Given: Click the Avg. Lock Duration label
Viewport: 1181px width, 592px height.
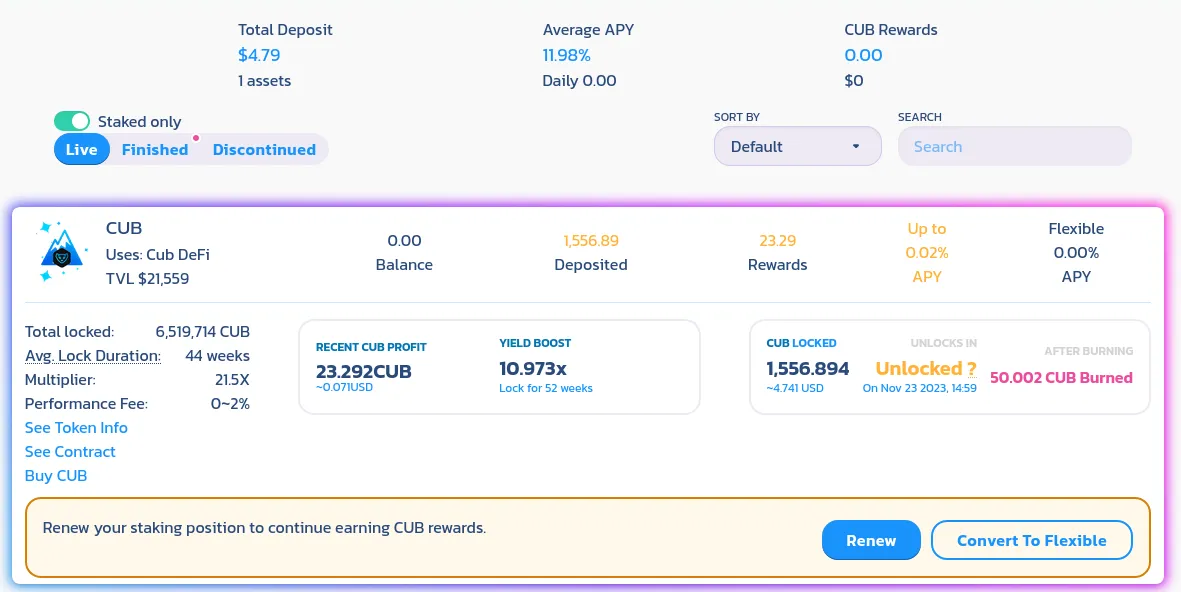Looking at the screenshot, I should pyautogui.click(x=93, y=356).
